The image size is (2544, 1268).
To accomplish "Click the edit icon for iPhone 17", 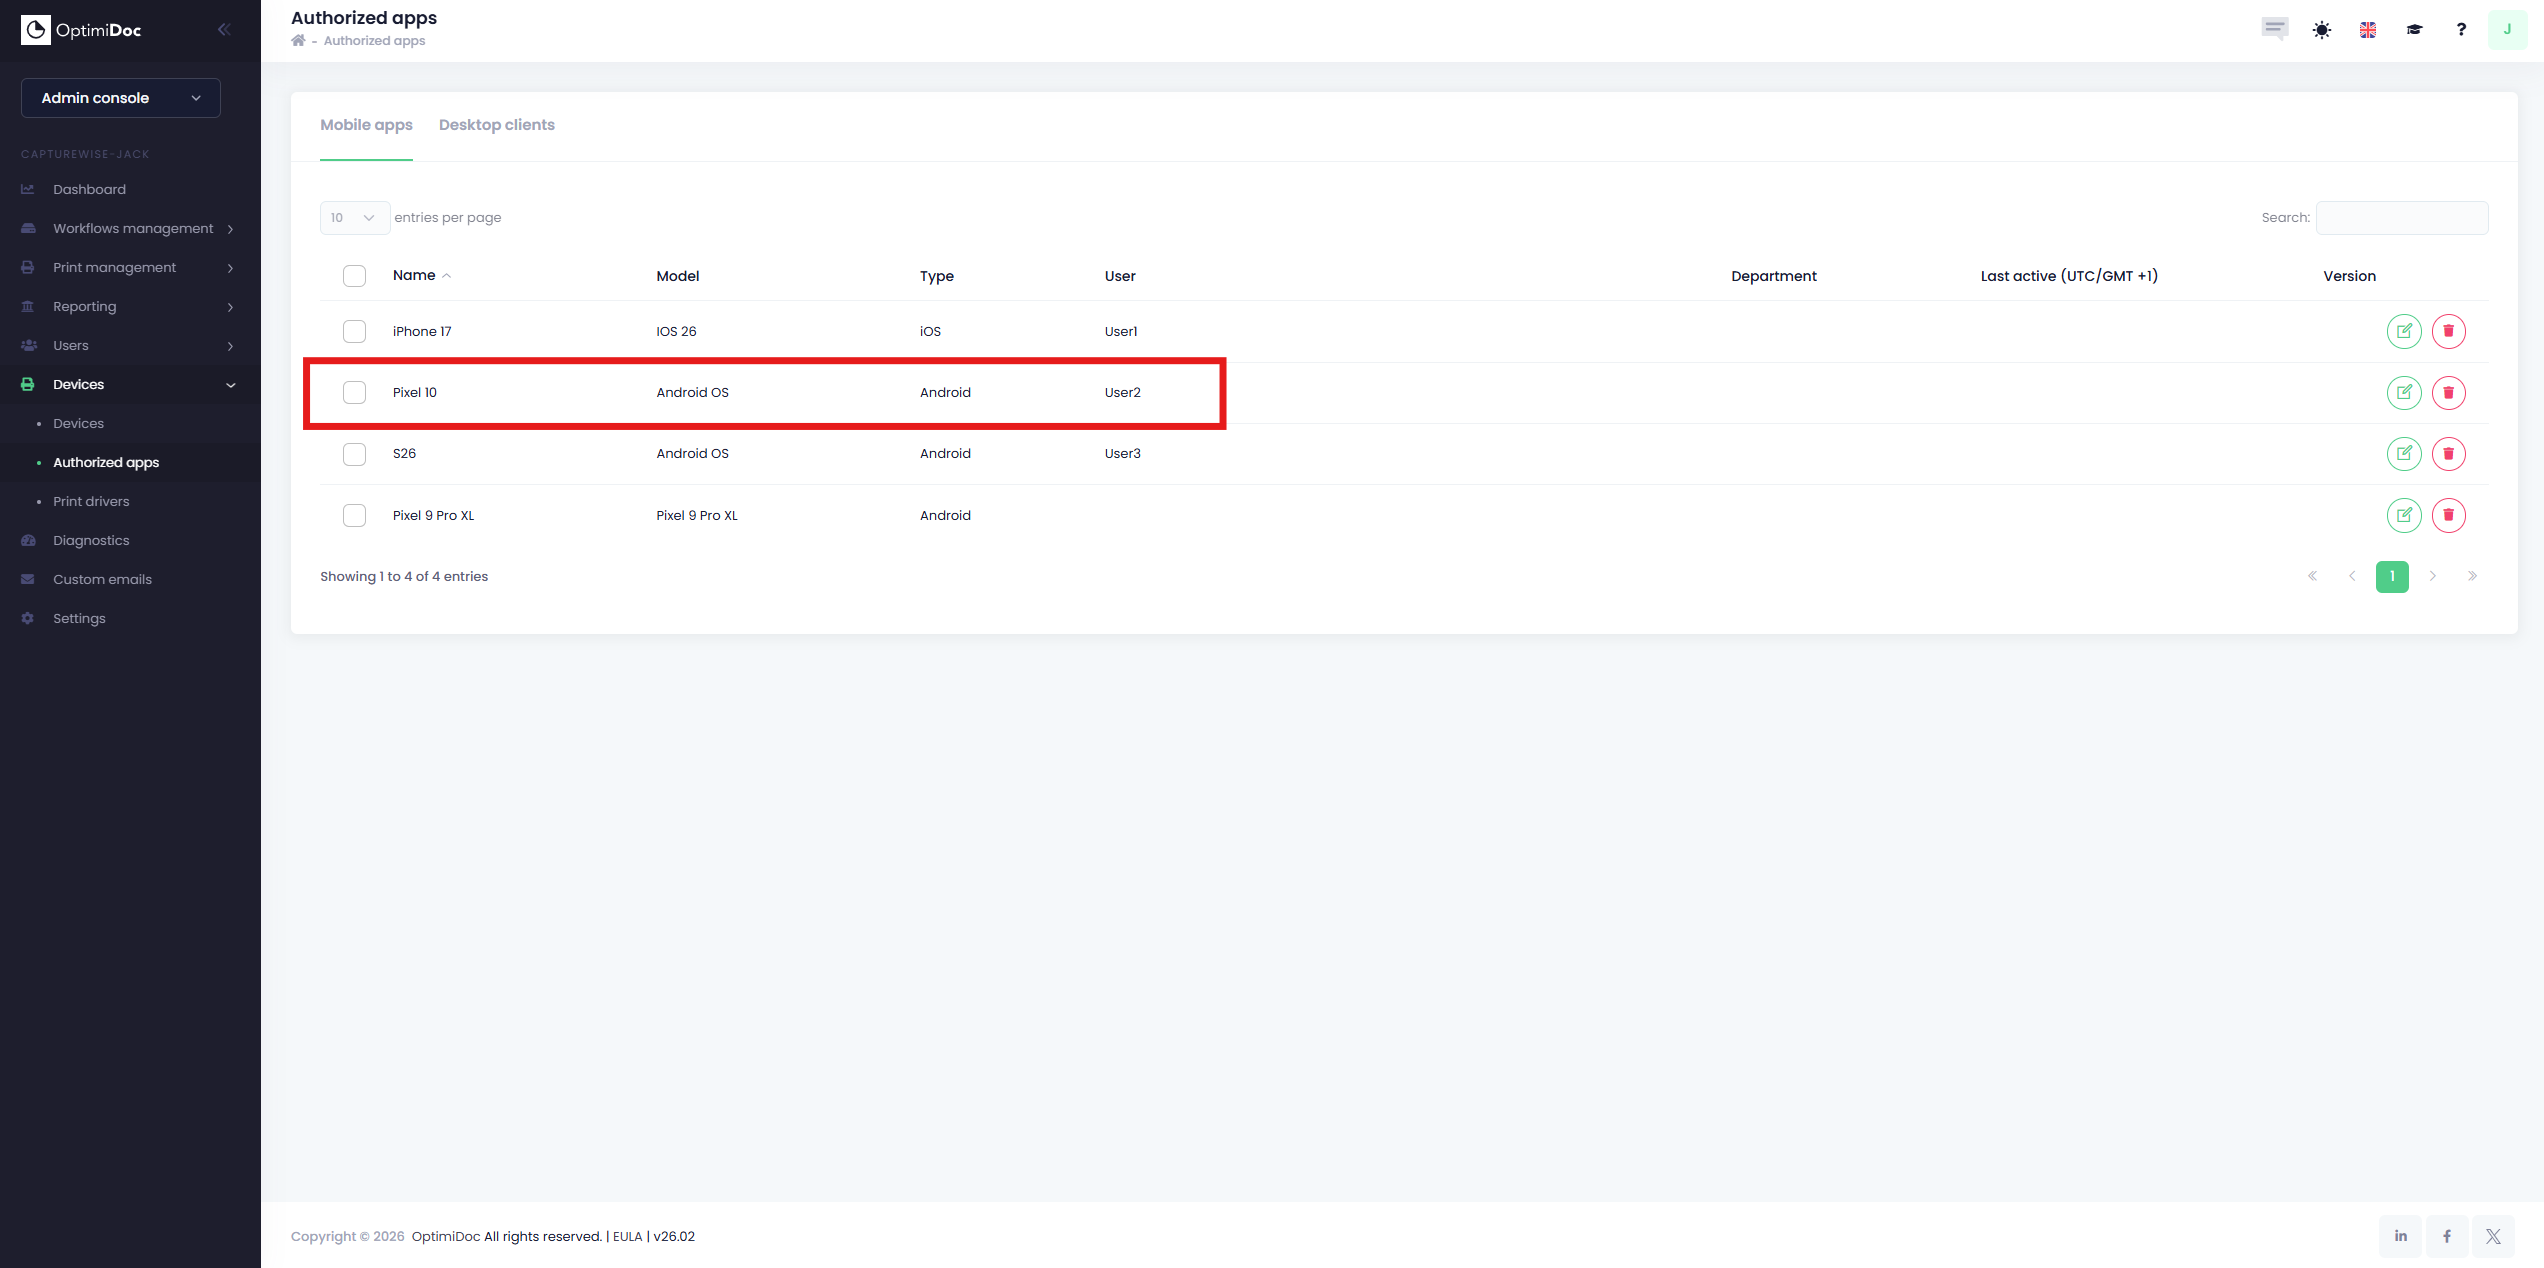I will coord(2403,331).
